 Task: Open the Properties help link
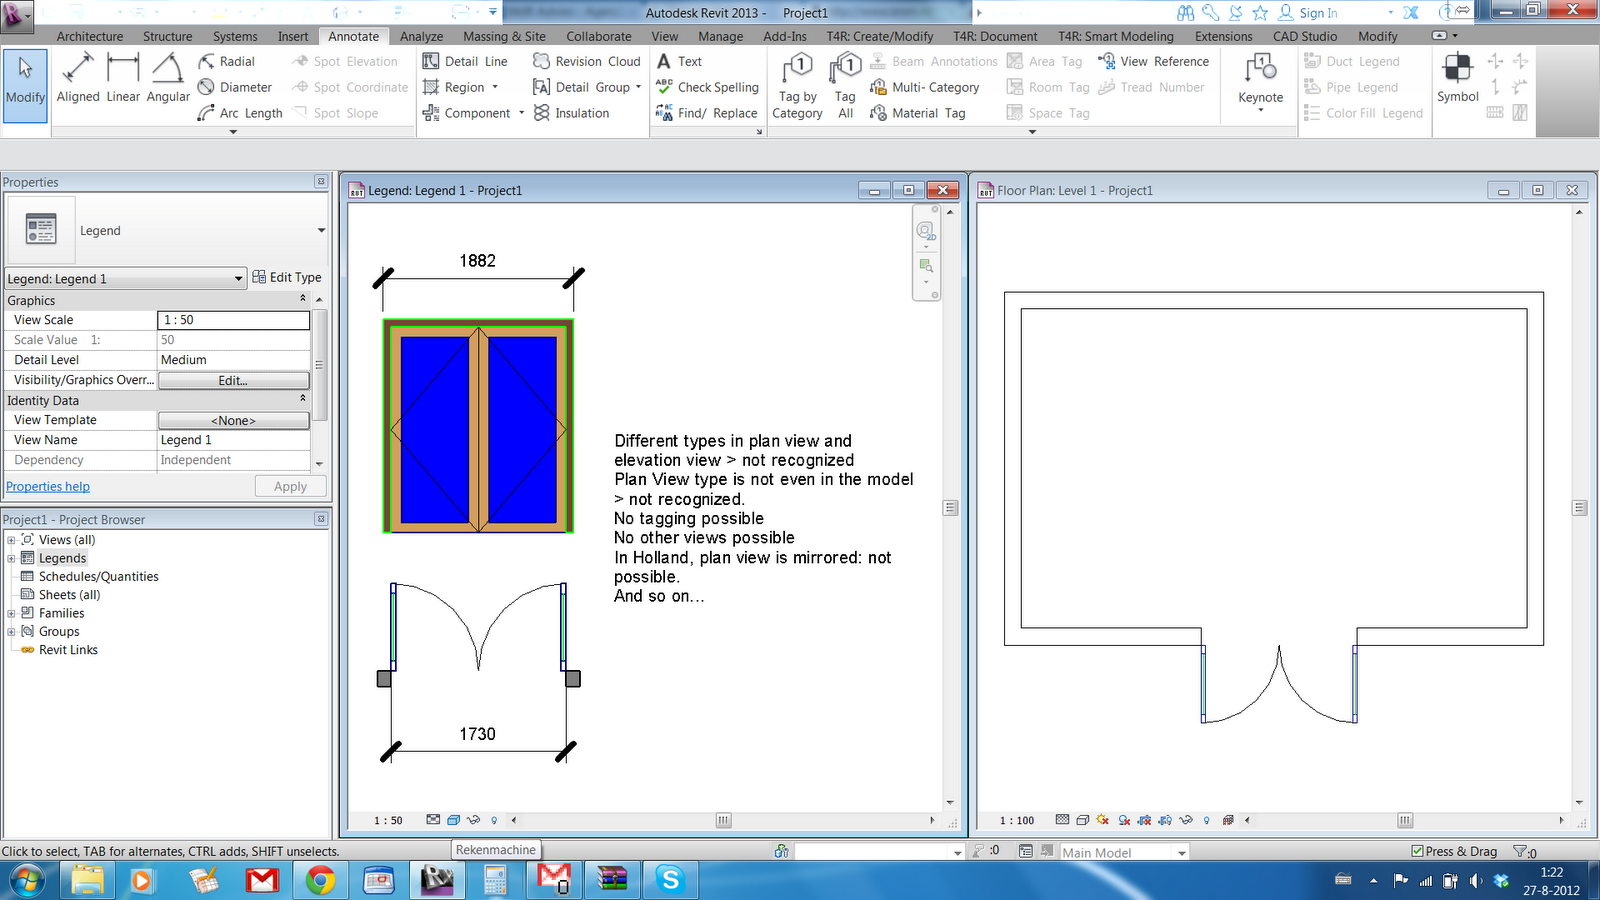(x=48, y=486)
